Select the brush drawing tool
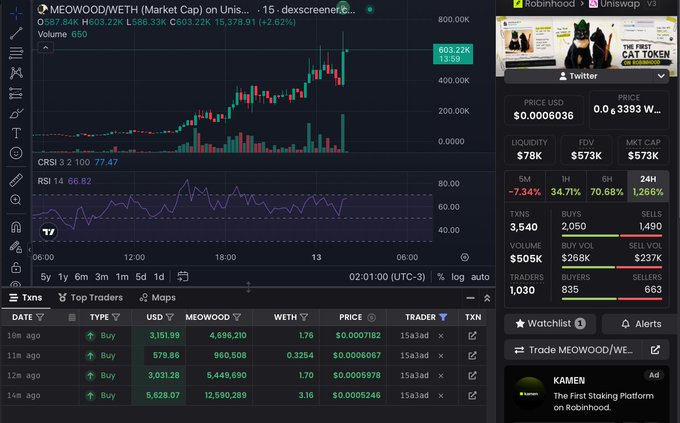Viewport: 680px width, 423px height. [x=16, y=113]
